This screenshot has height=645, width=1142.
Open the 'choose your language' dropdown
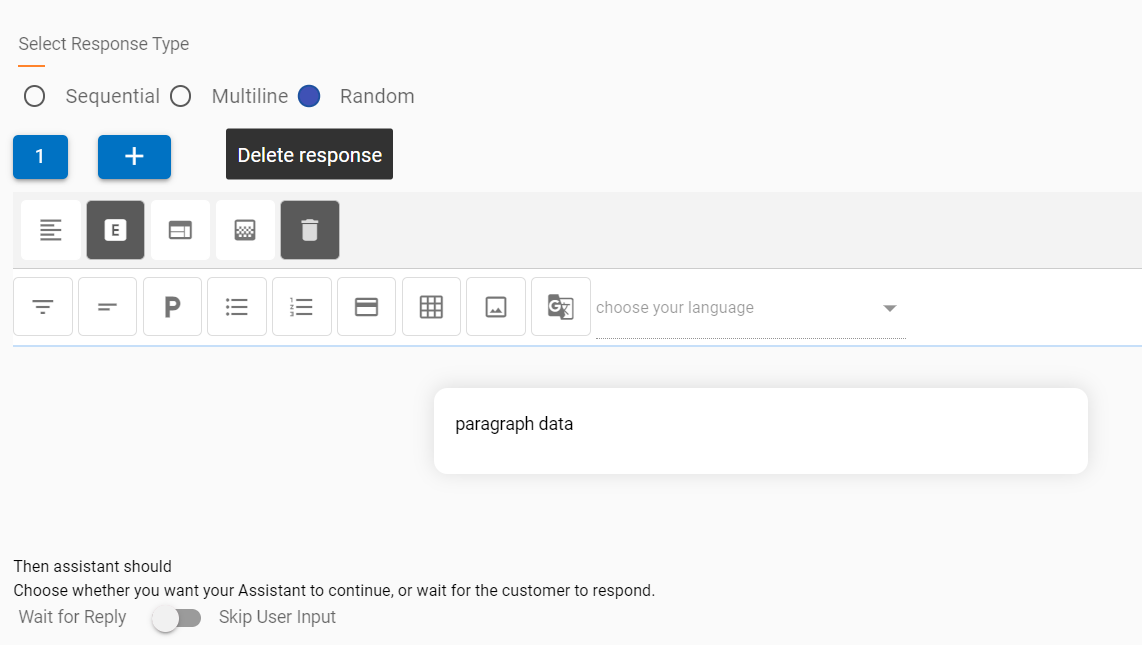(x=750, y=307)
